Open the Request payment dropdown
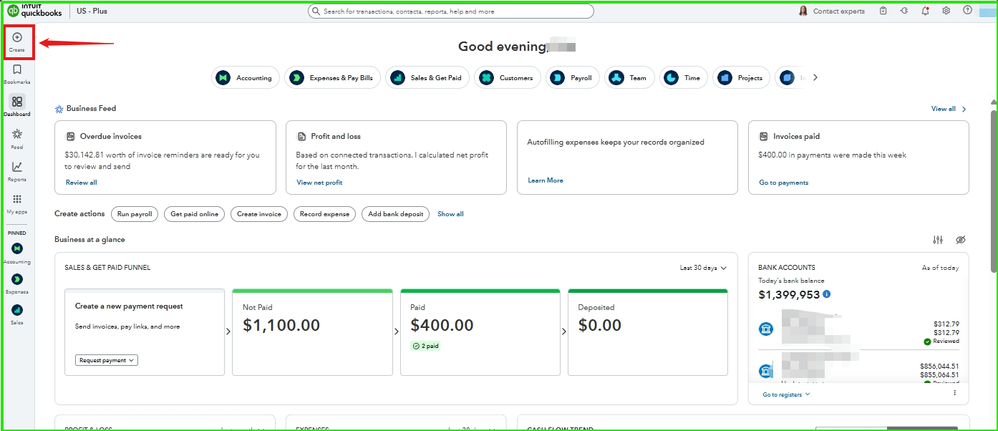This screenshot has height=431, width=998. coord(106,360)
